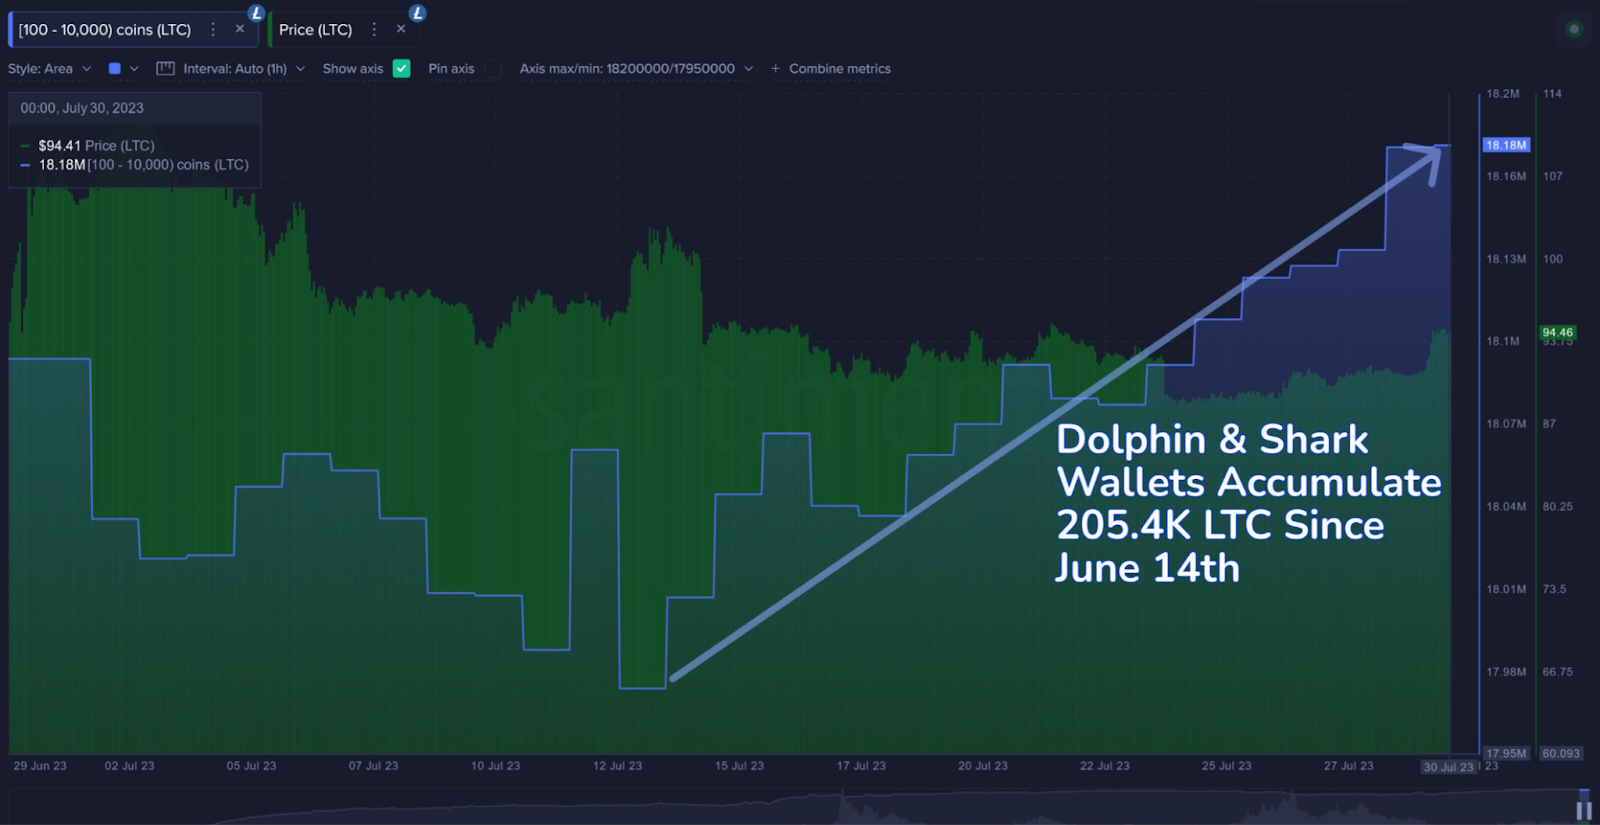Image resolution: width=1600 pixels, height=825 pixels.
Task: Click the pause bars icon at bottom right
Action: (x=1584, y=810)
